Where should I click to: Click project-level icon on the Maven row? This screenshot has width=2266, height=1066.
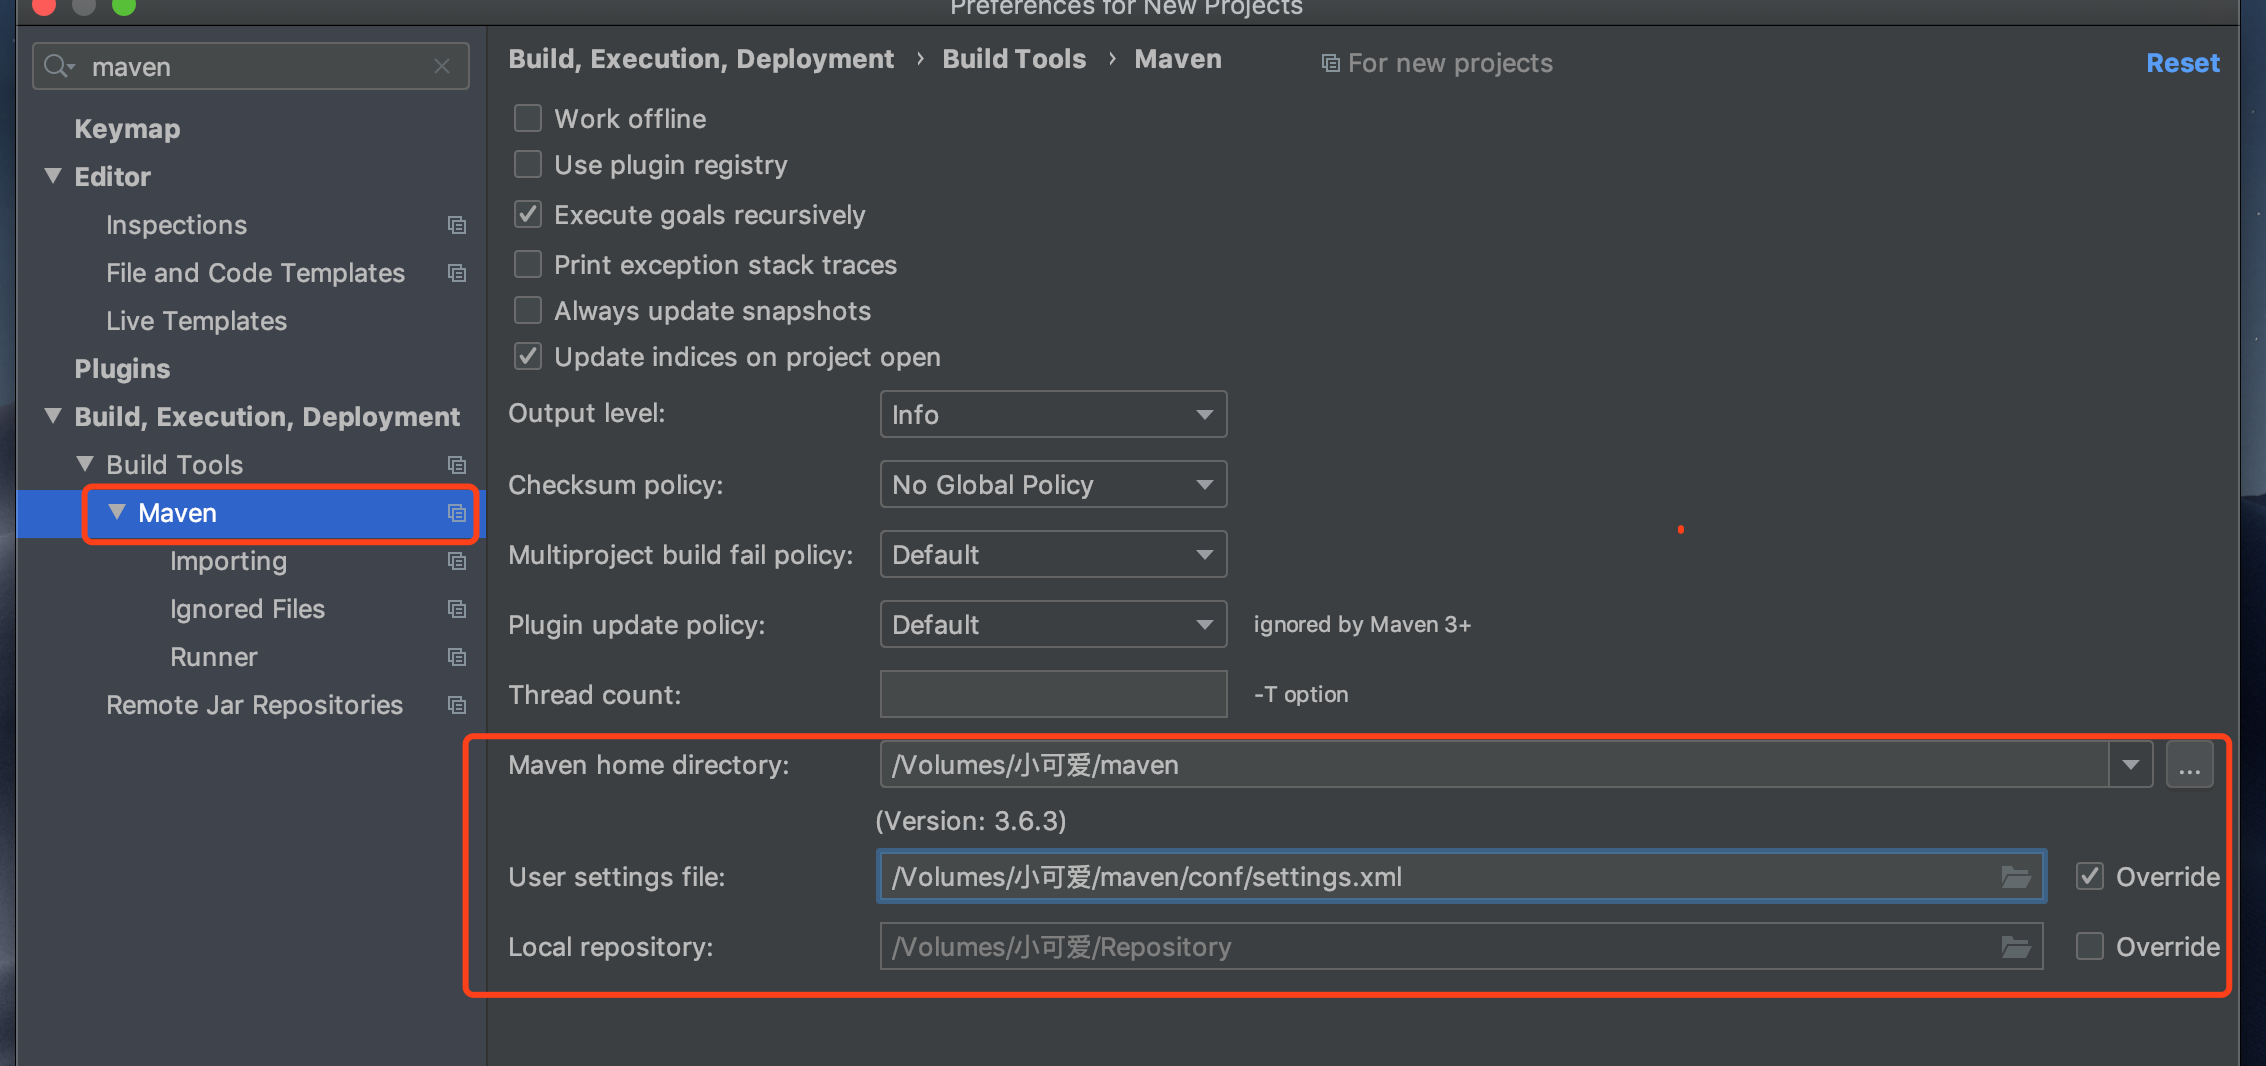[x=457, y=513]
